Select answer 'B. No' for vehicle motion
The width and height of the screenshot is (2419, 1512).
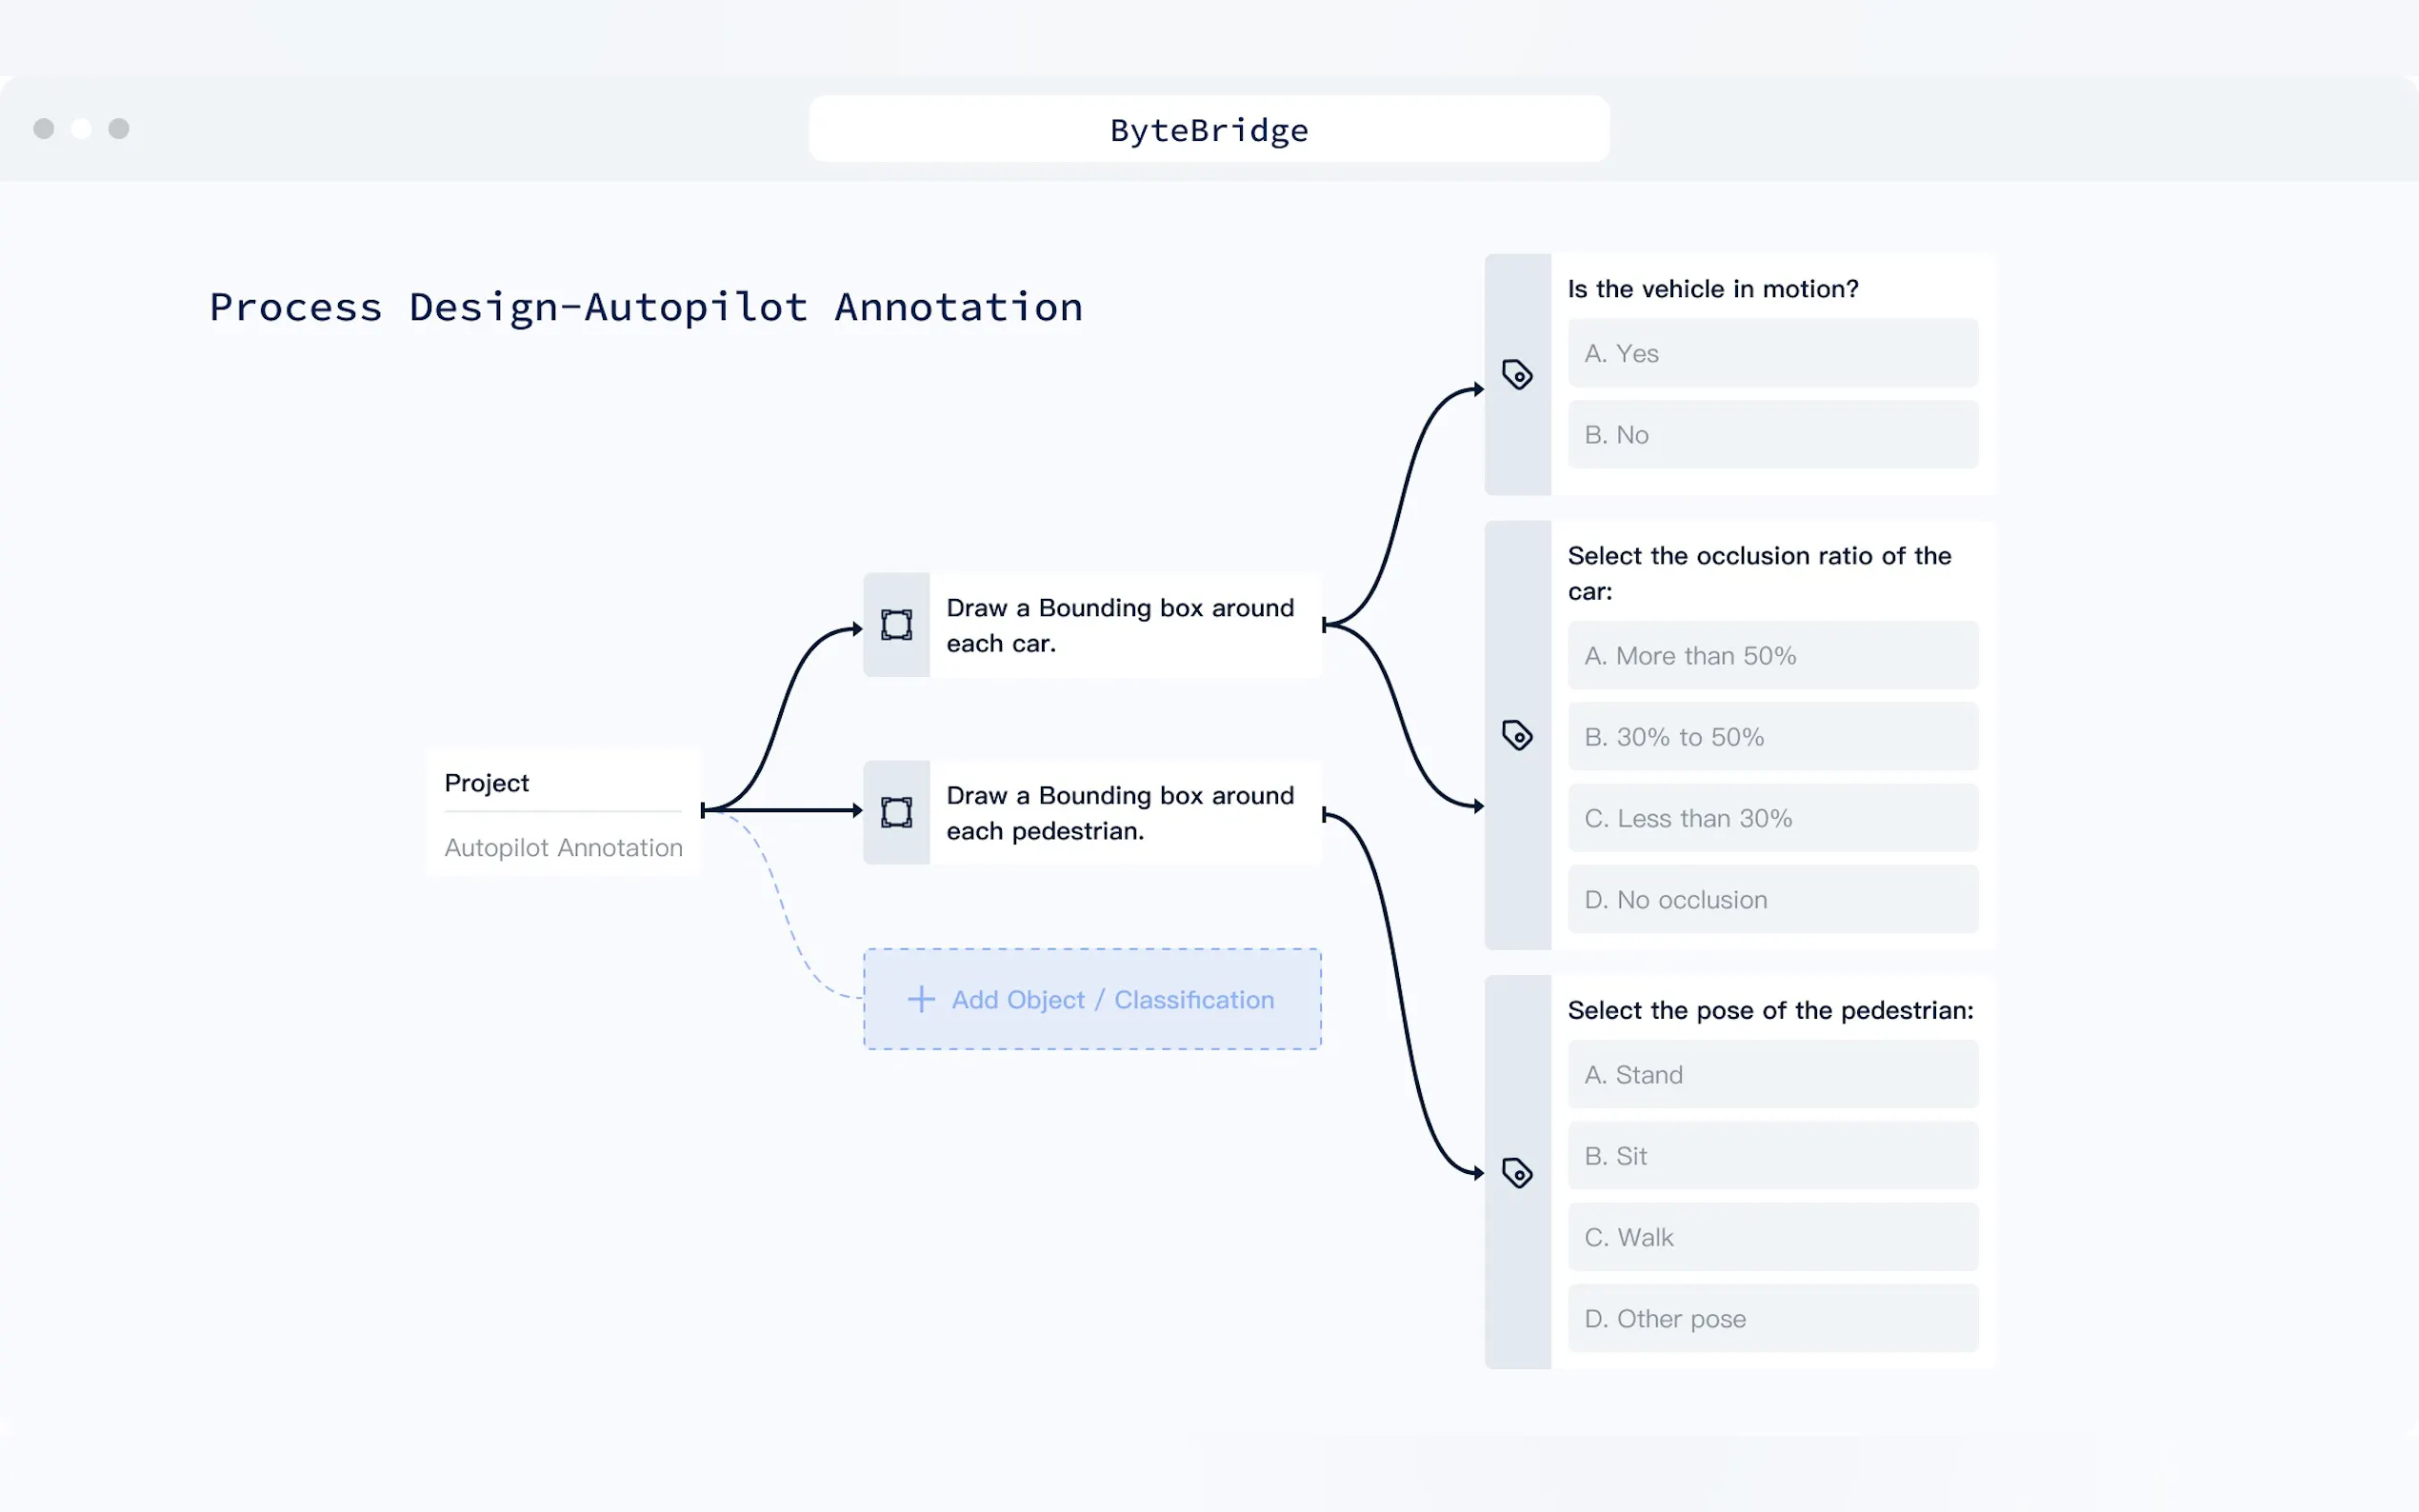[1772, 435]
